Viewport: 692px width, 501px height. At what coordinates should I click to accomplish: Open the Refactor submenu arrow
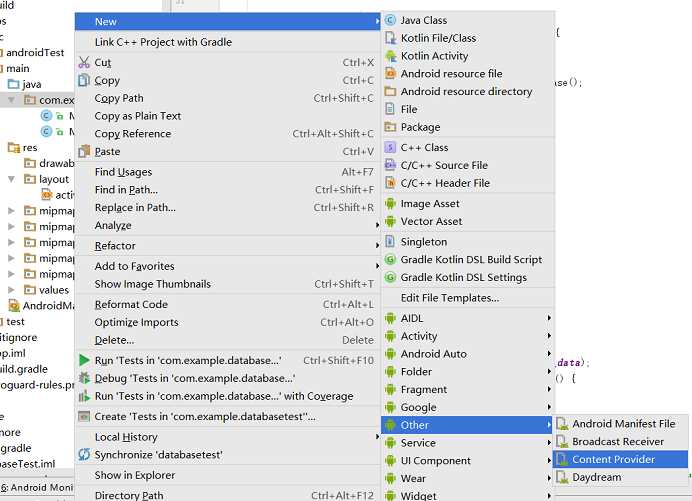(377, 246)
